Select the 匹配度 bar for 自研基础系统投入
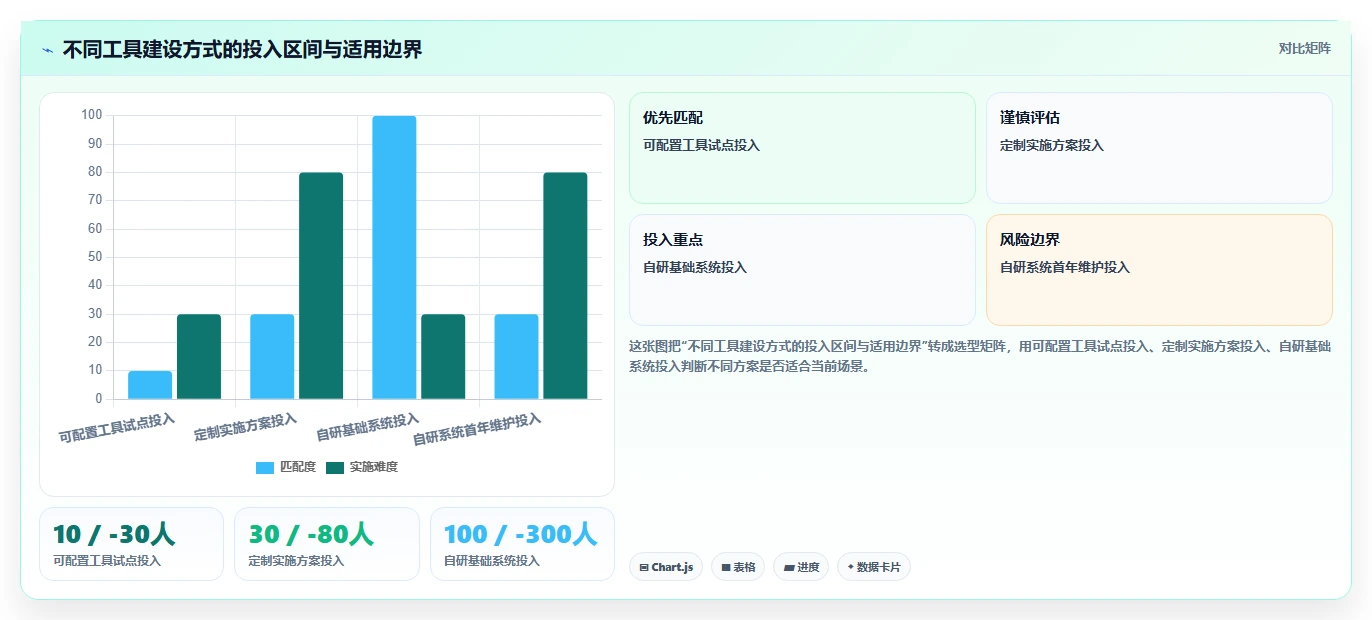1372x620 pixels. (x=394, y=257)
